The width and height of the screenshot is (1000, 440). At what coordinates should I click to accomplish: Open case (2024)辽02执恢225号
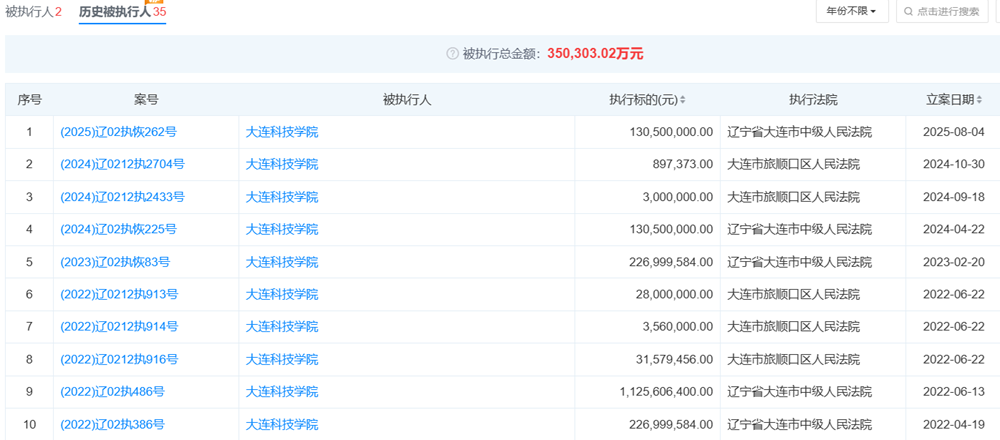point(118,230)
